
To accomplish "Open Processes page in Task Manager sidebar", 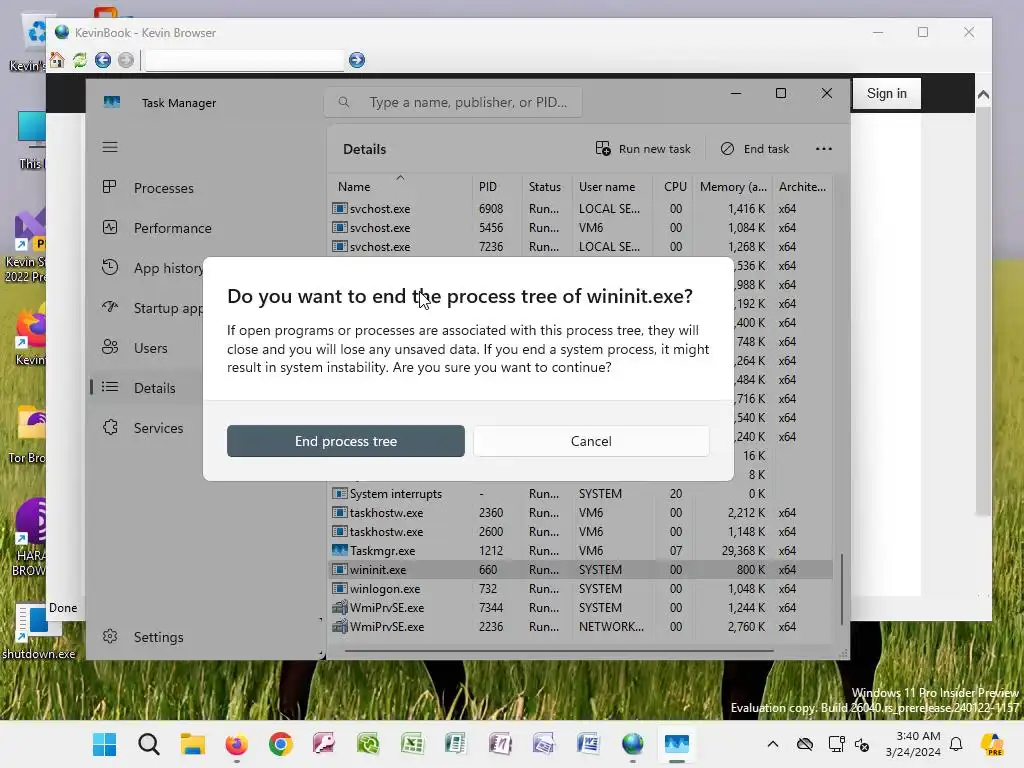I will tap(163, 188).
